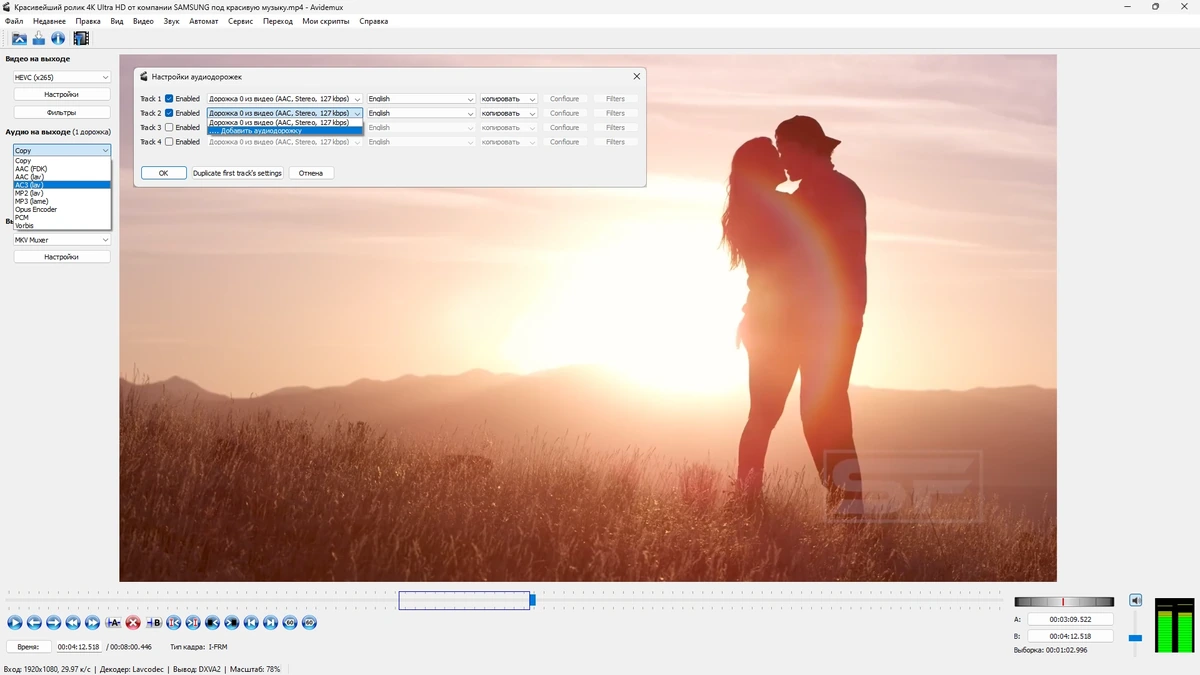Uncheck Track 1 Enabled checkbox
This screenshot has height=675, width=1200.
coord(169,99)
